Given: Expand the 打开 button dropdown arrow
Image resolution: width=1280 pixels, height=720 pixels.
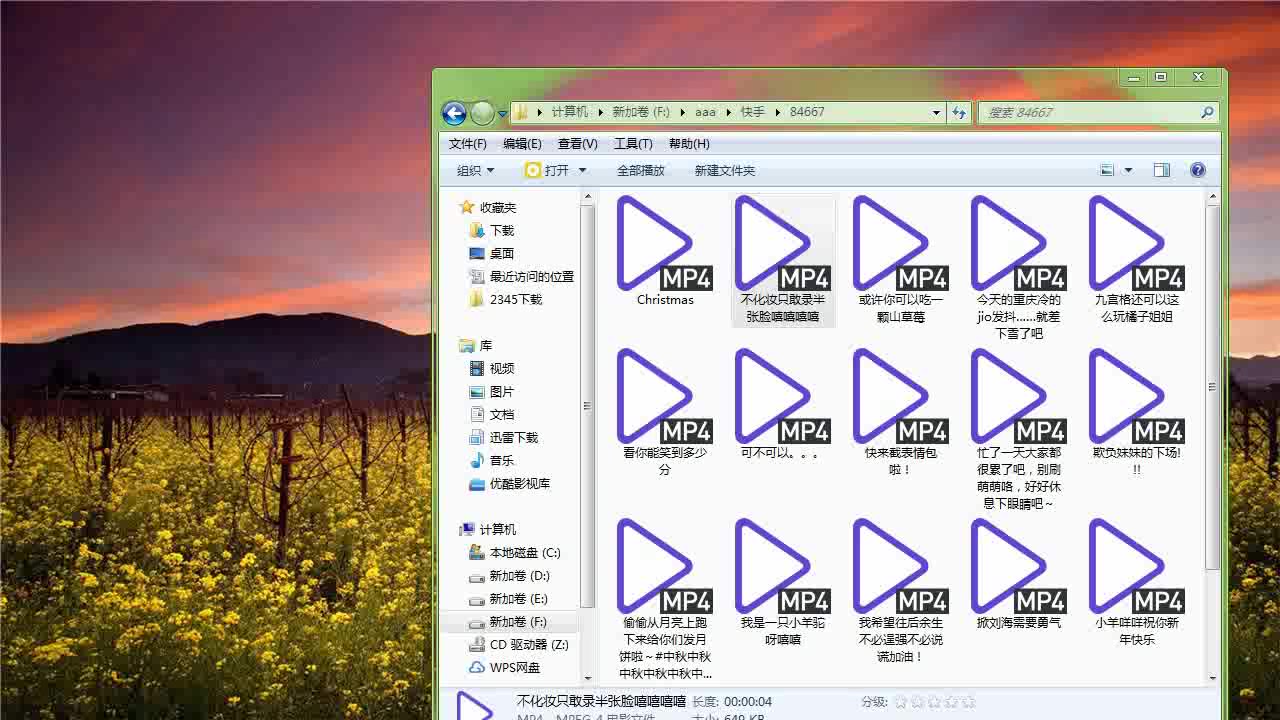Looking at the screenshot, I should 583,170.
